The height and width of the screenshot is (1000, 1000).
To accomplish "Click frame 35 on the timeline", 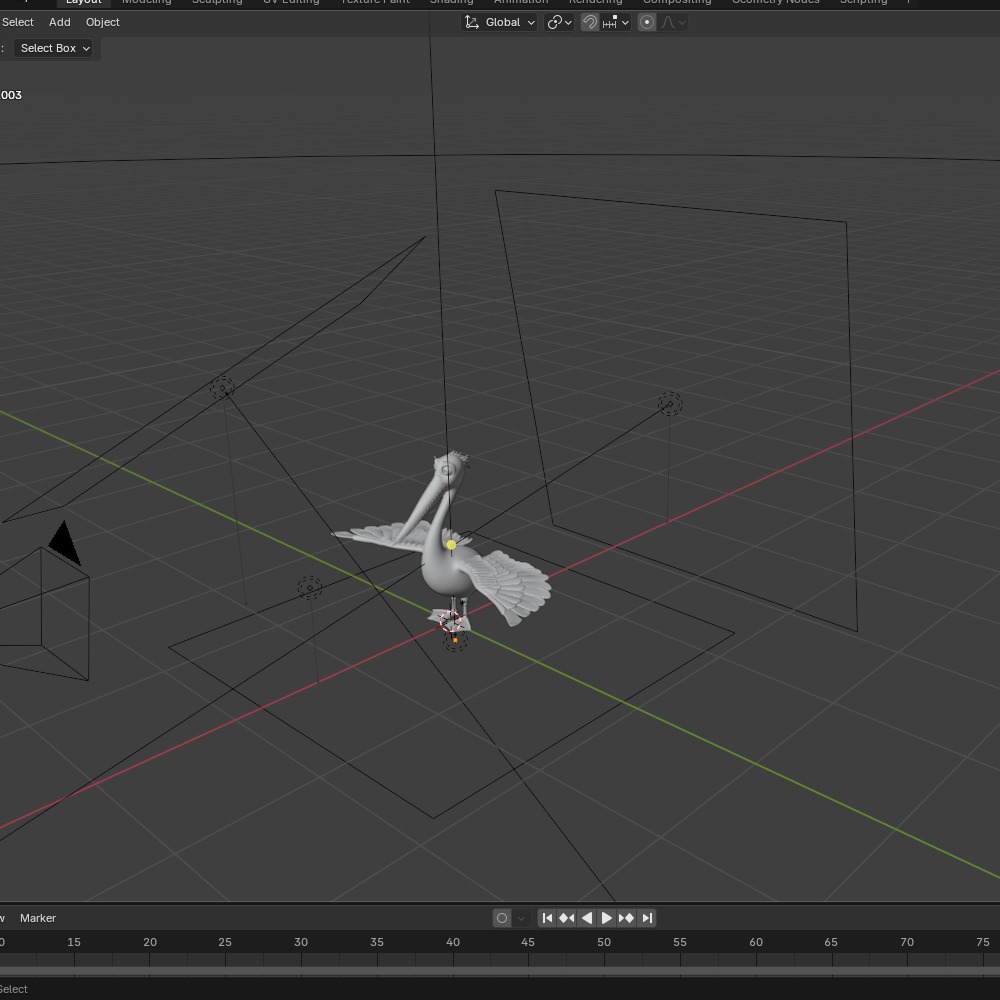I will 377,942.
